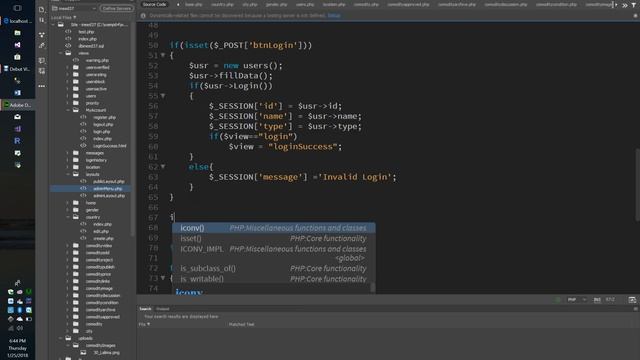Click the Setup link in info bar
Screen dimensions: 640x360
(334, 16)
